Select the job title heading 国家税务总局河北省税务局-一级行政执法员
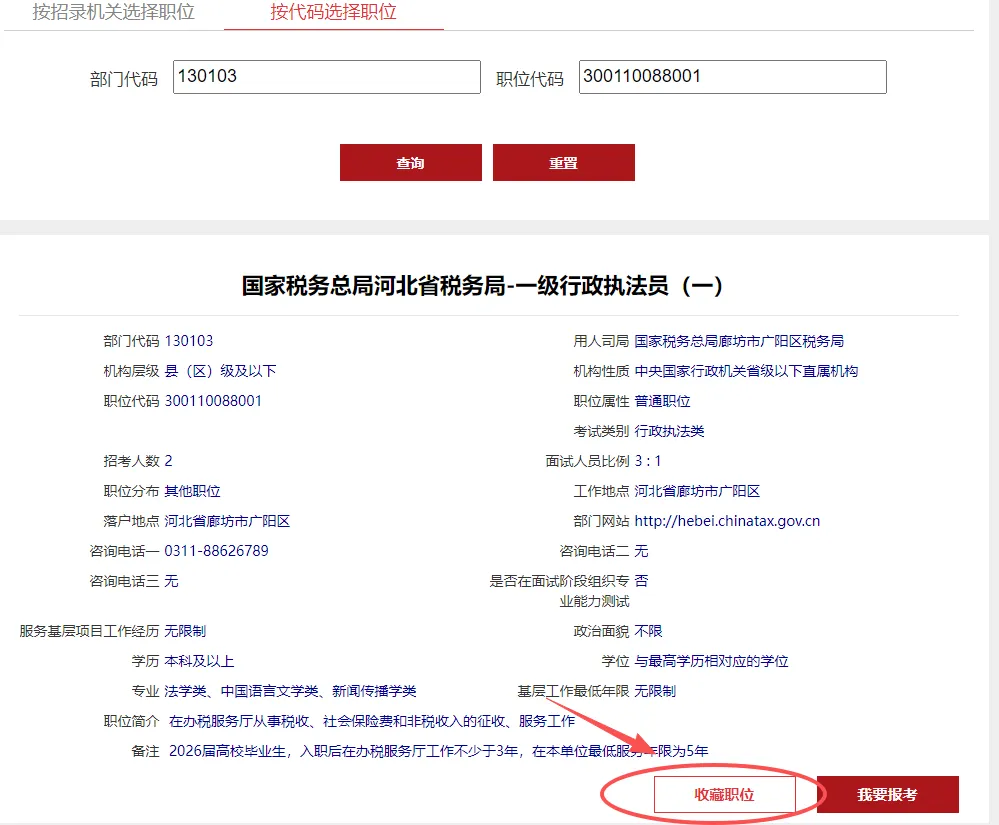Screen dimensions: 999x825 pos(482,285)
